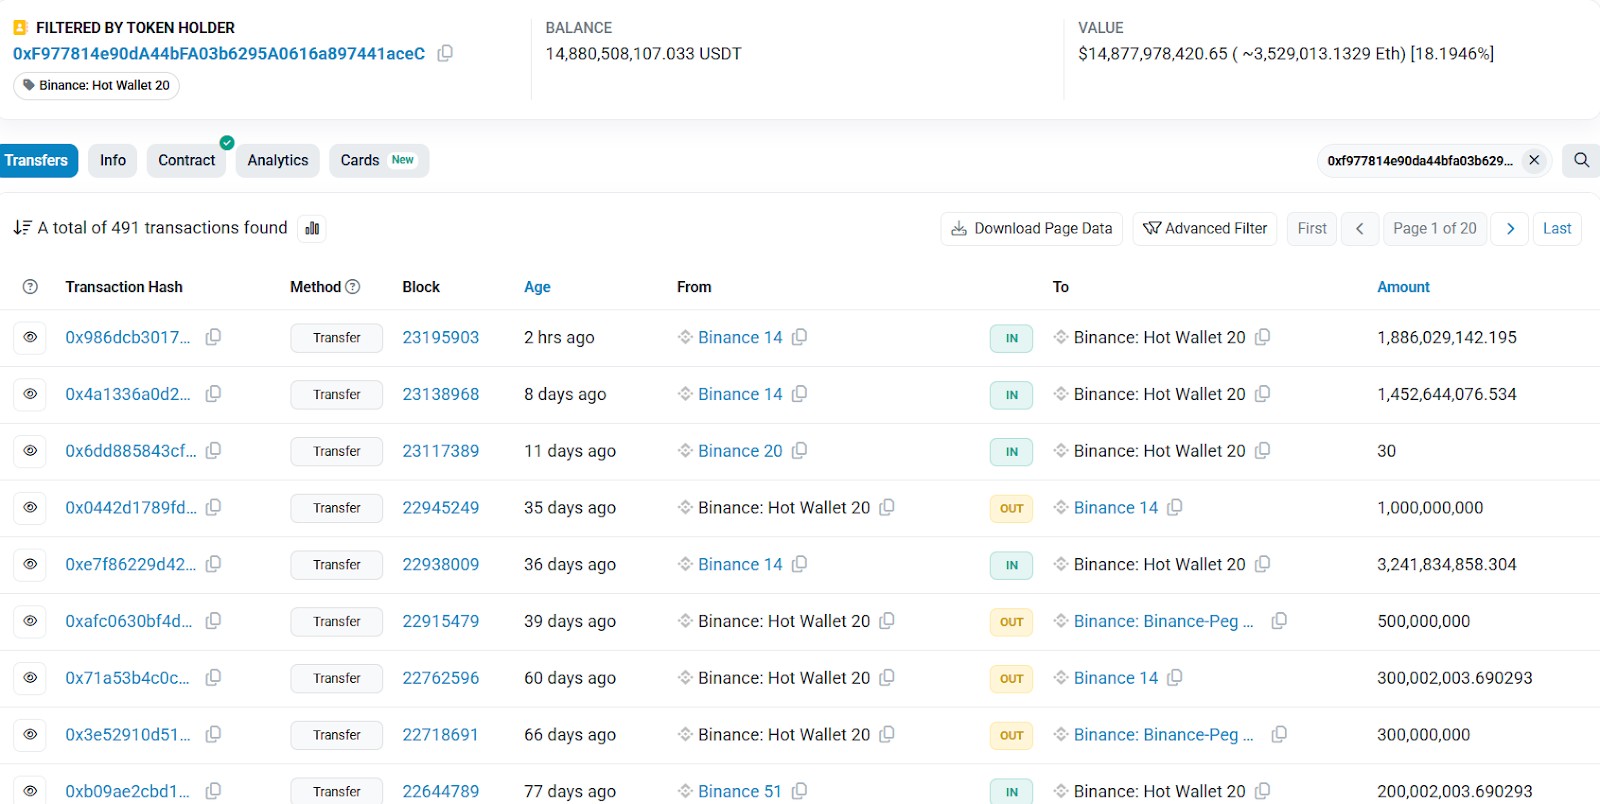Toggle Age column format
Screen dimensions: 1600x804
click(x=537, y=287)
